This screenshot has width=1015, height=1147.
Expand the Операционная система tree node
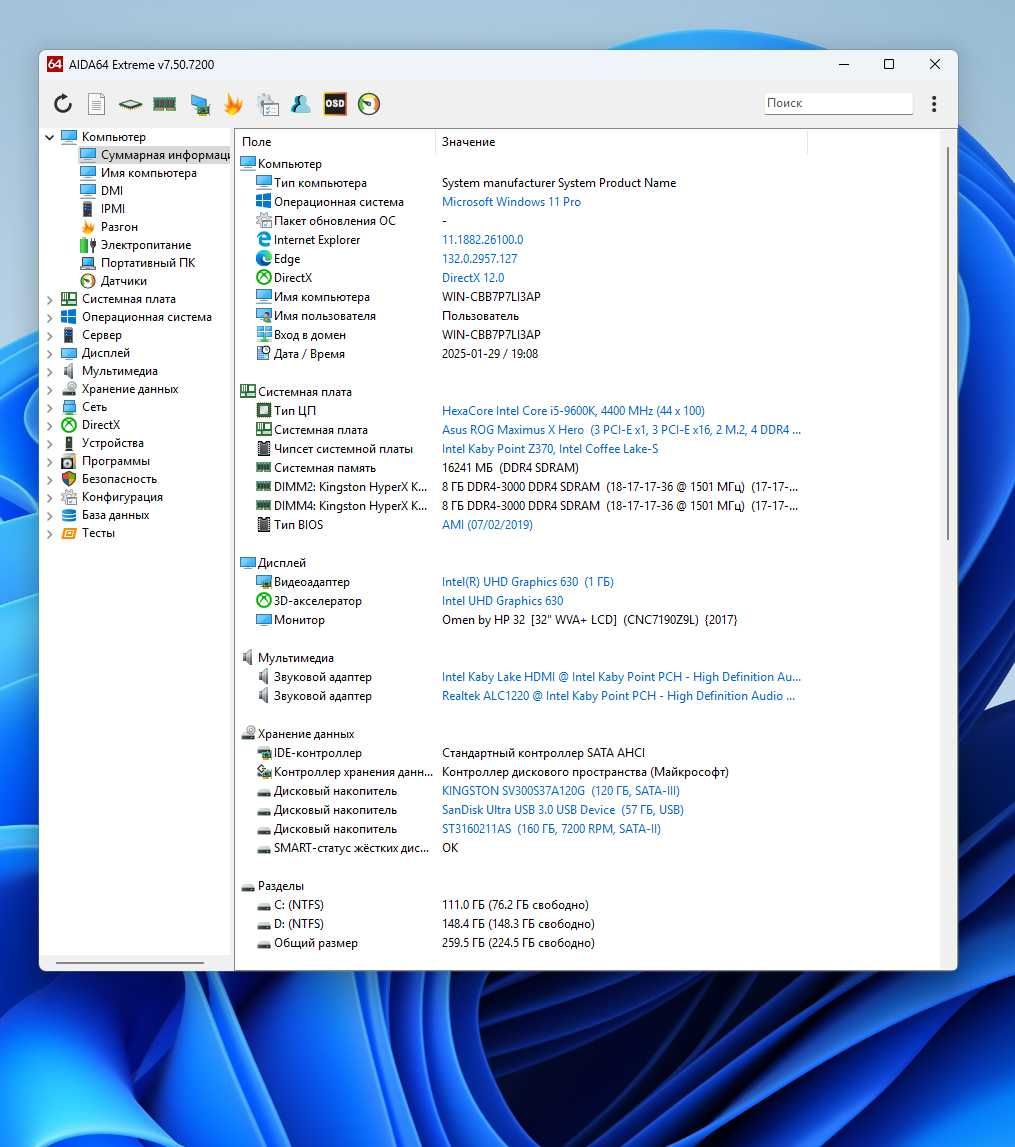click(50, 317)
